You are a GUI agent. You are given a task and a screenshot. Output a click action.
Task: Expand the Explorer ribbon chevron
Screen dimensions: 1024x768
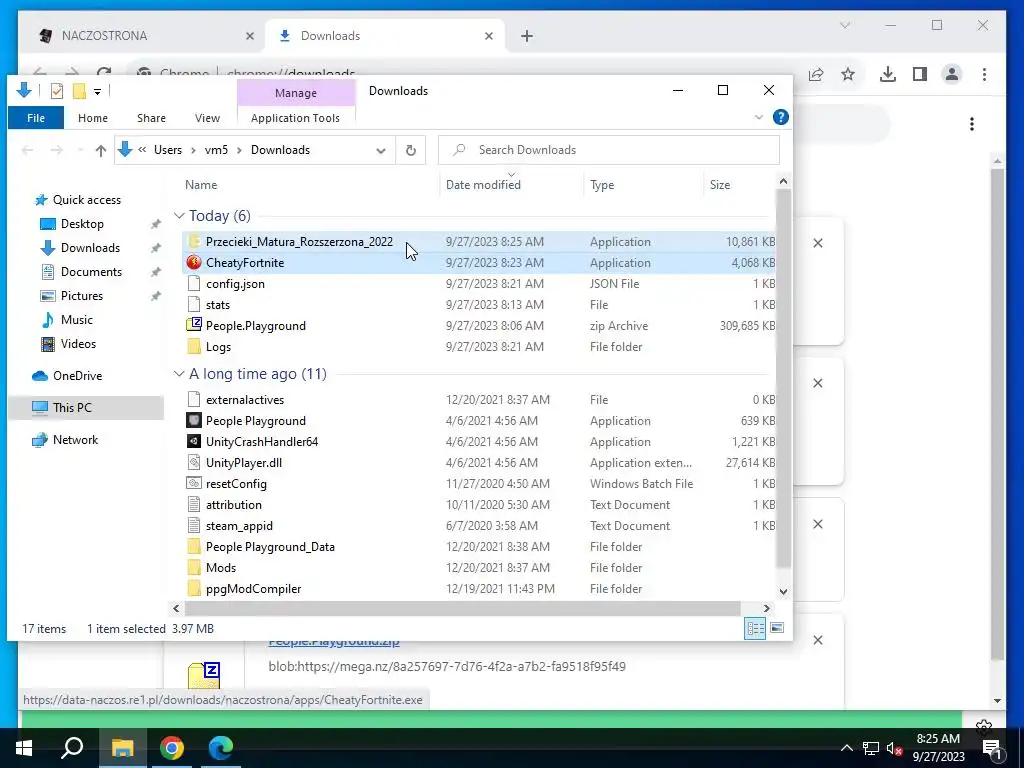point(759,118)
